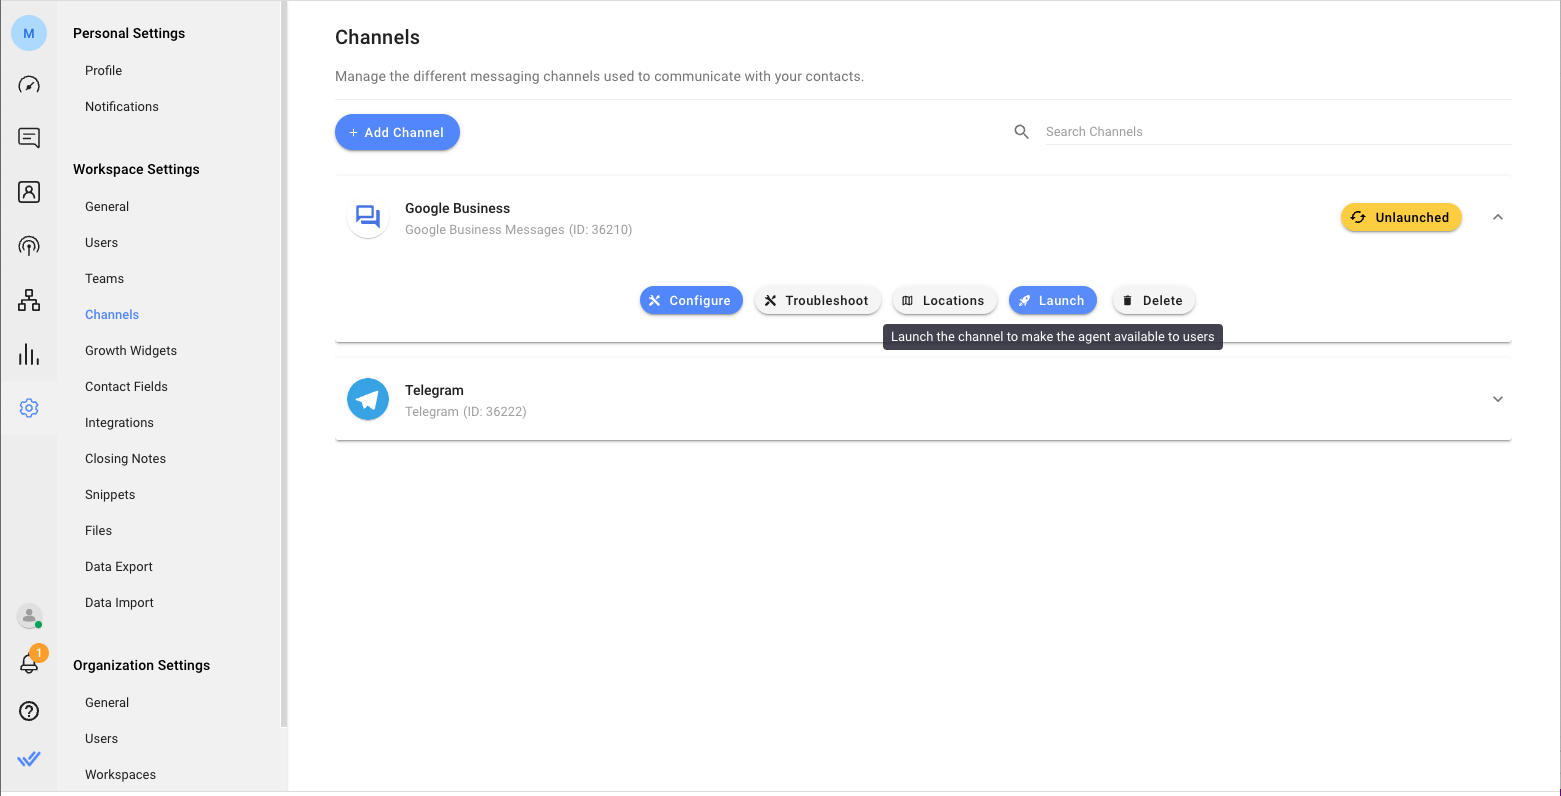Click the Add Channel button

[x=397, y=133]
